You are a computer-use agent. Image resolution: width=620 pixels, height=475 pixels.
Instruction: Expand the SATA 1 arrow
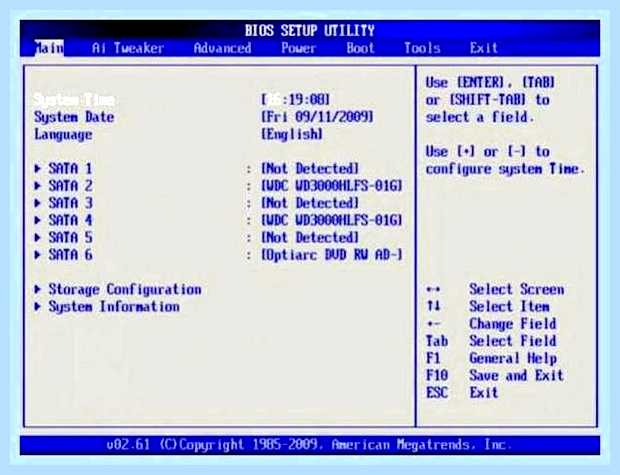[x=38, y=169]
